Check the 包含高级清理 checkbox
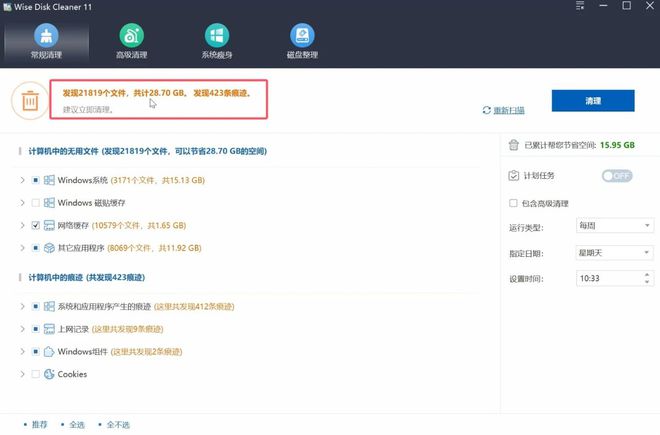This screenshot has width=660, height=435. point(514,204)
